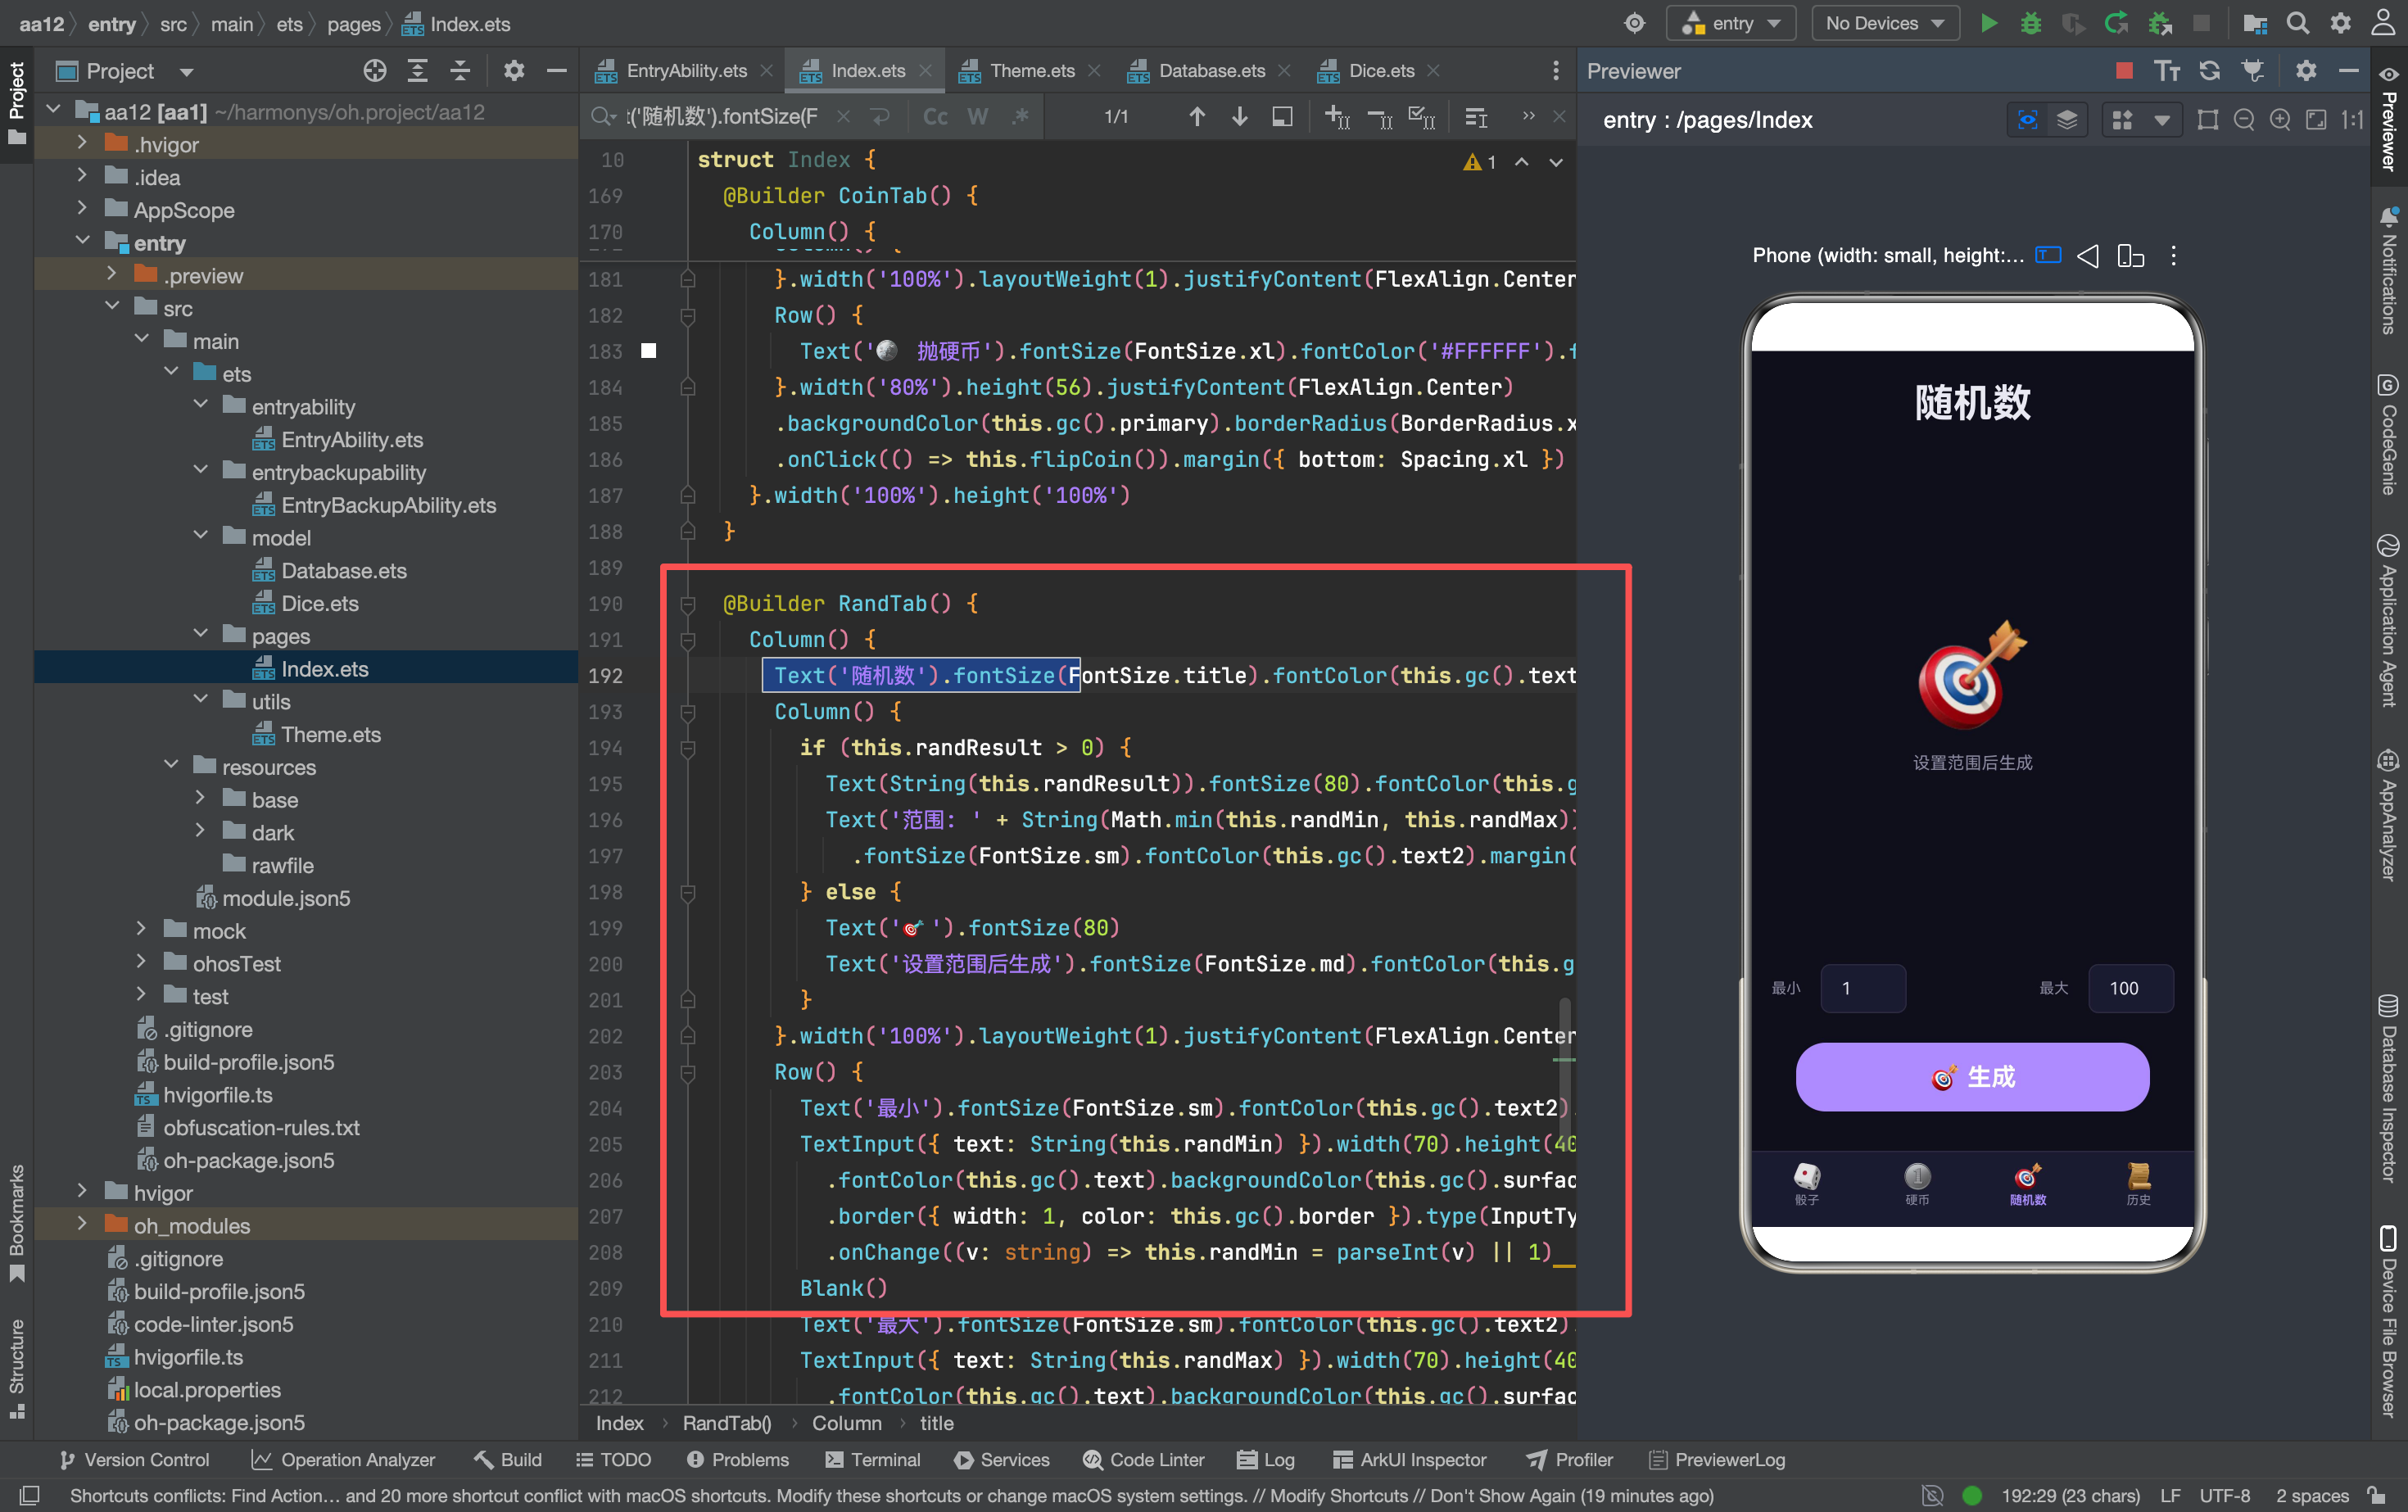Open Index.ets in Project tree
2408x1512 pixels.
point(324,668)
